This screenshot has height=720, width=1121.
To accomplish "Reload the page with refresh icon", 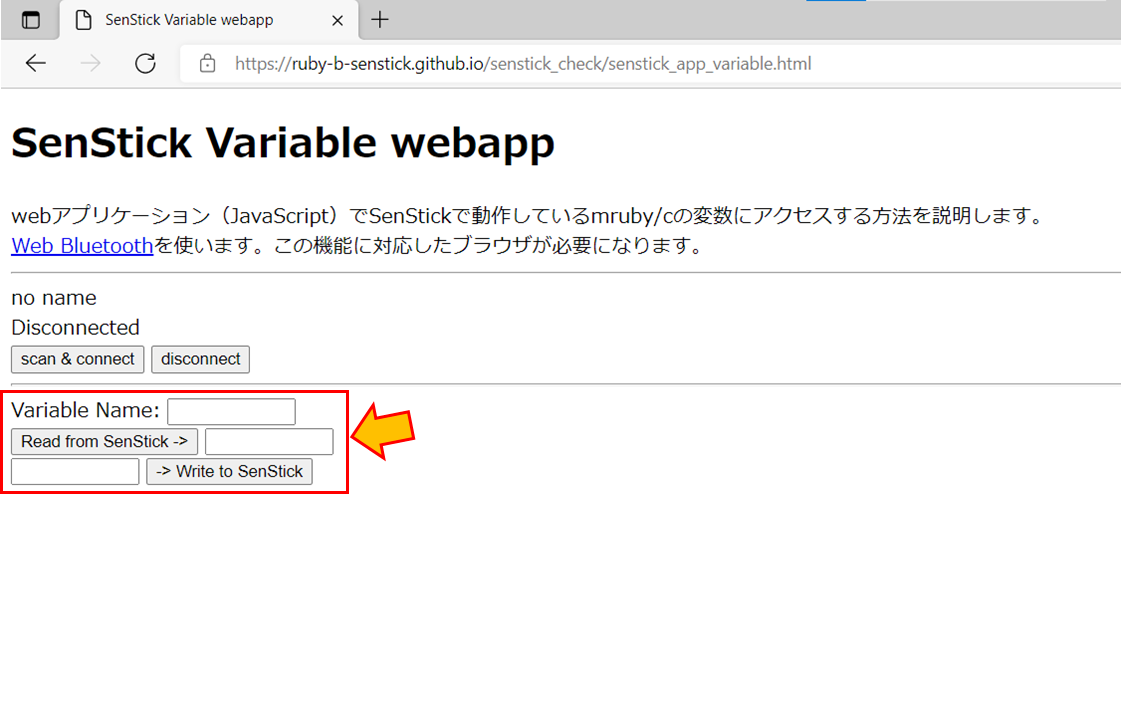I will (x=145, y=64).
